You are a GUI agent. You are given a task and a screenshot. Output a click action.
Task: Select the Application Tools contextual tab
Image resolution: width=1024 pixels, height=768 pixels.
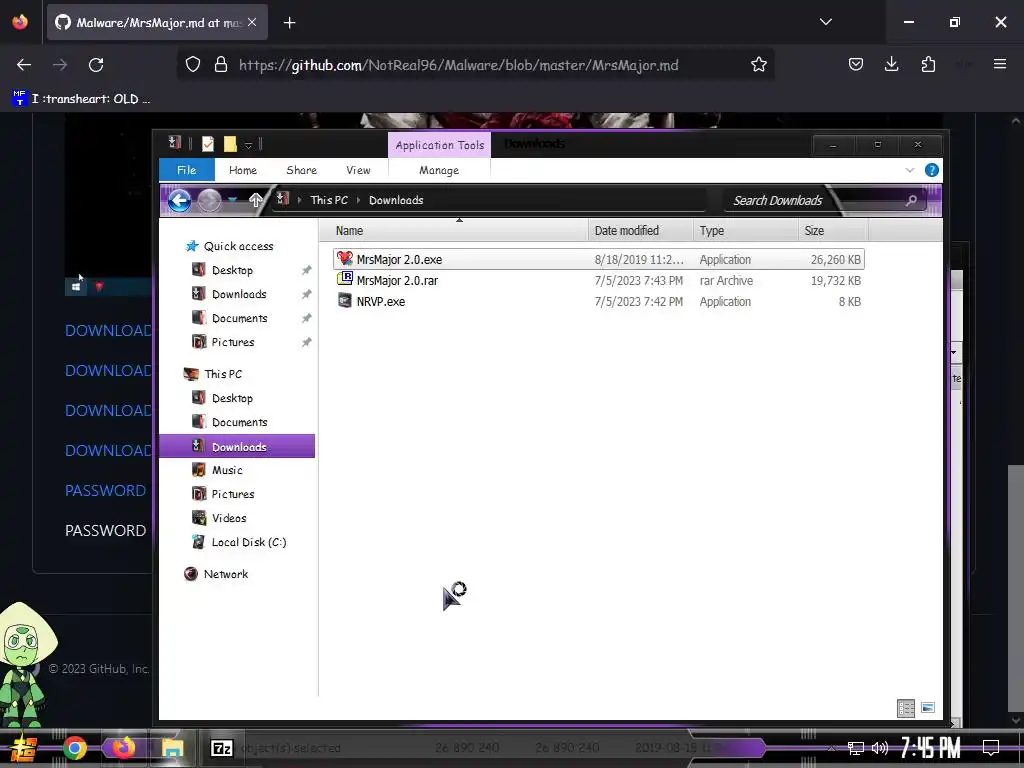(440, 145)
